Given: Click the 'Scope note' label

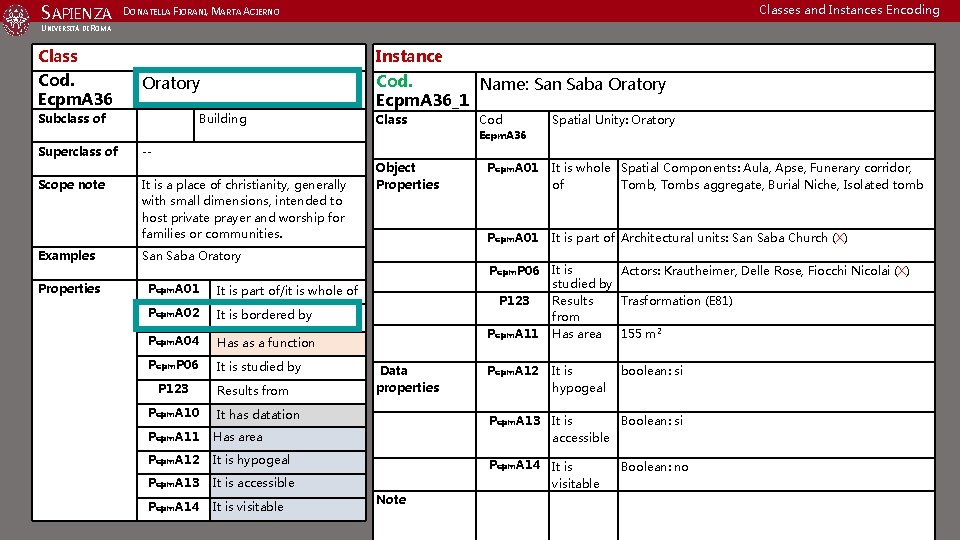Looking at the screenshot, I should click(71, 185).
